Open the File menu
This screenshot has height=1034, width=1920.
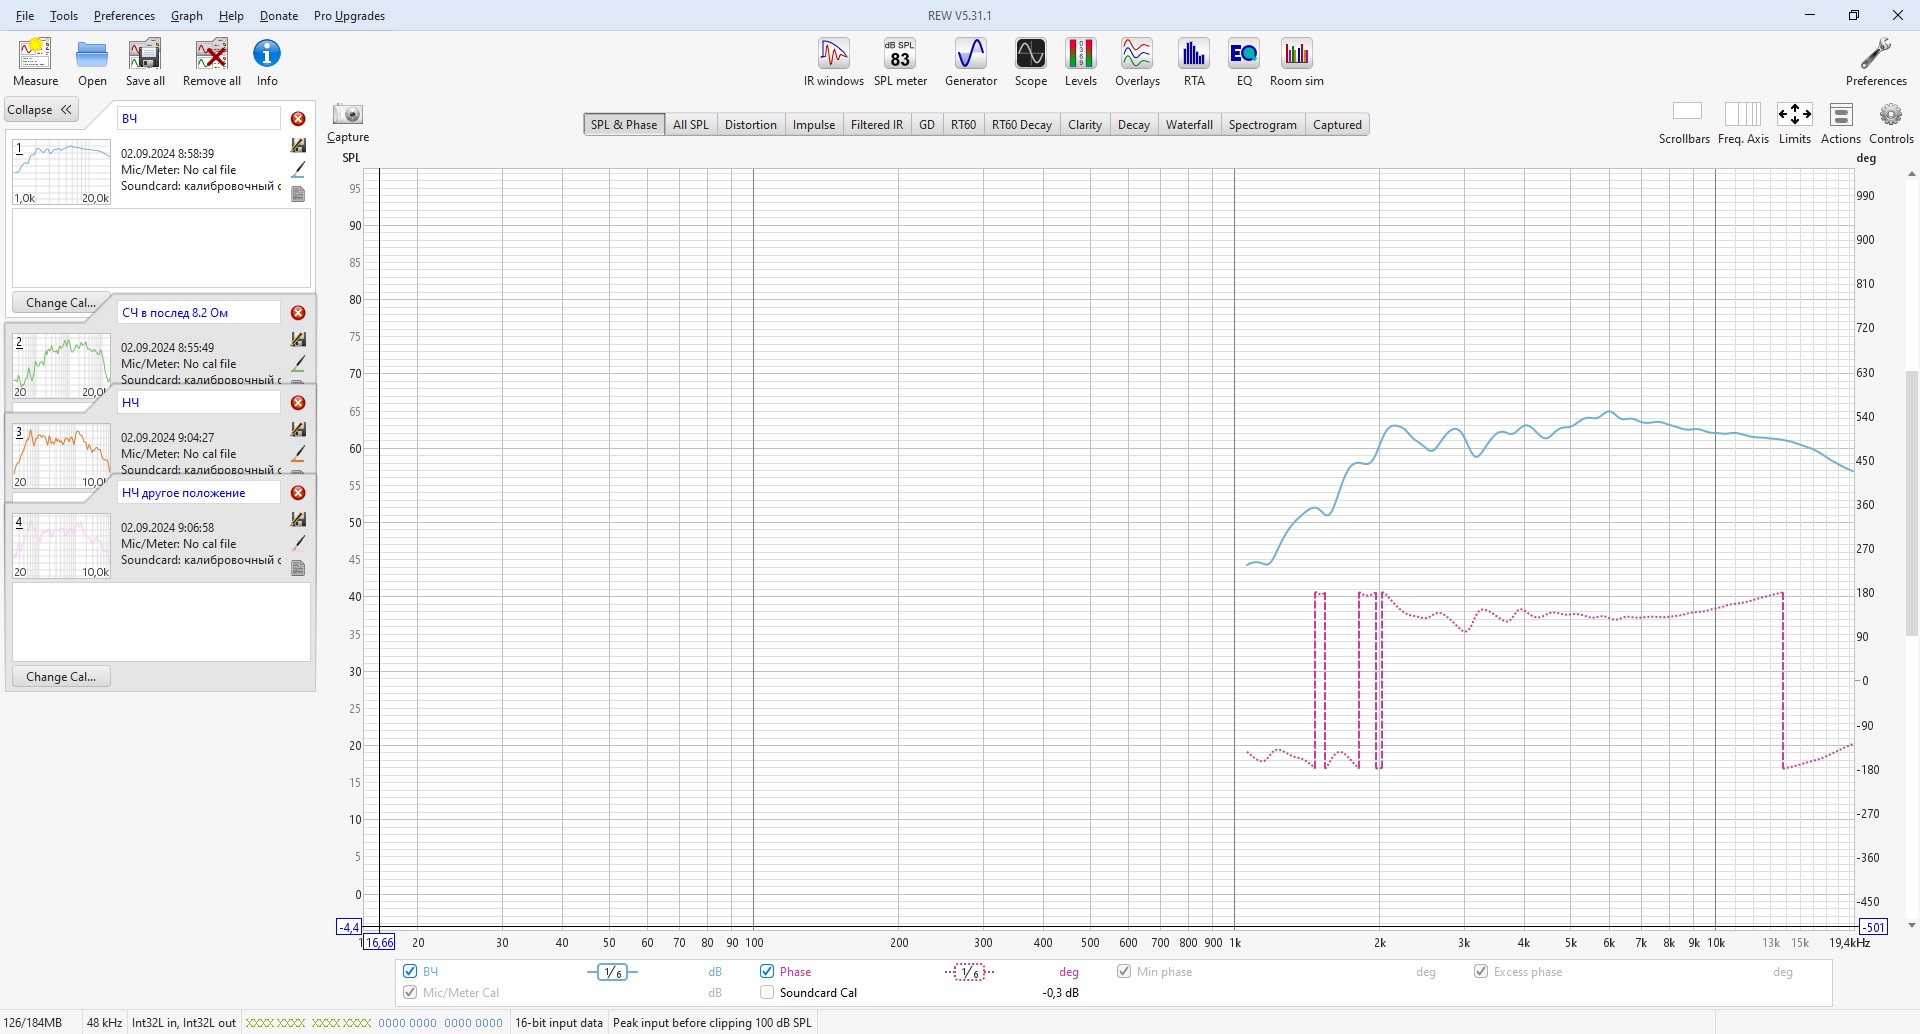[x=25, y=16]
